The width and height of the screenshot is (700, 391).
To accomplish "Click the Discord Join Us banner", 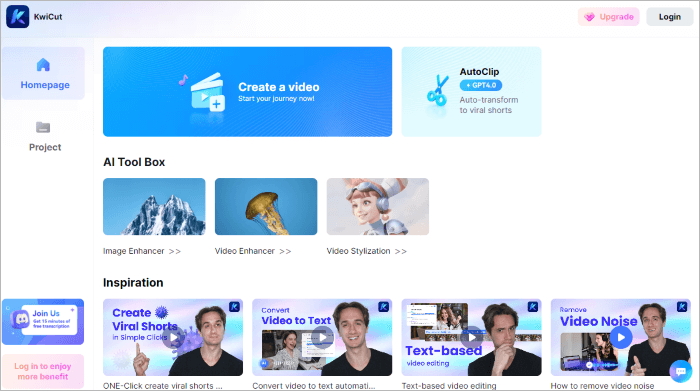I will (43, 322).
